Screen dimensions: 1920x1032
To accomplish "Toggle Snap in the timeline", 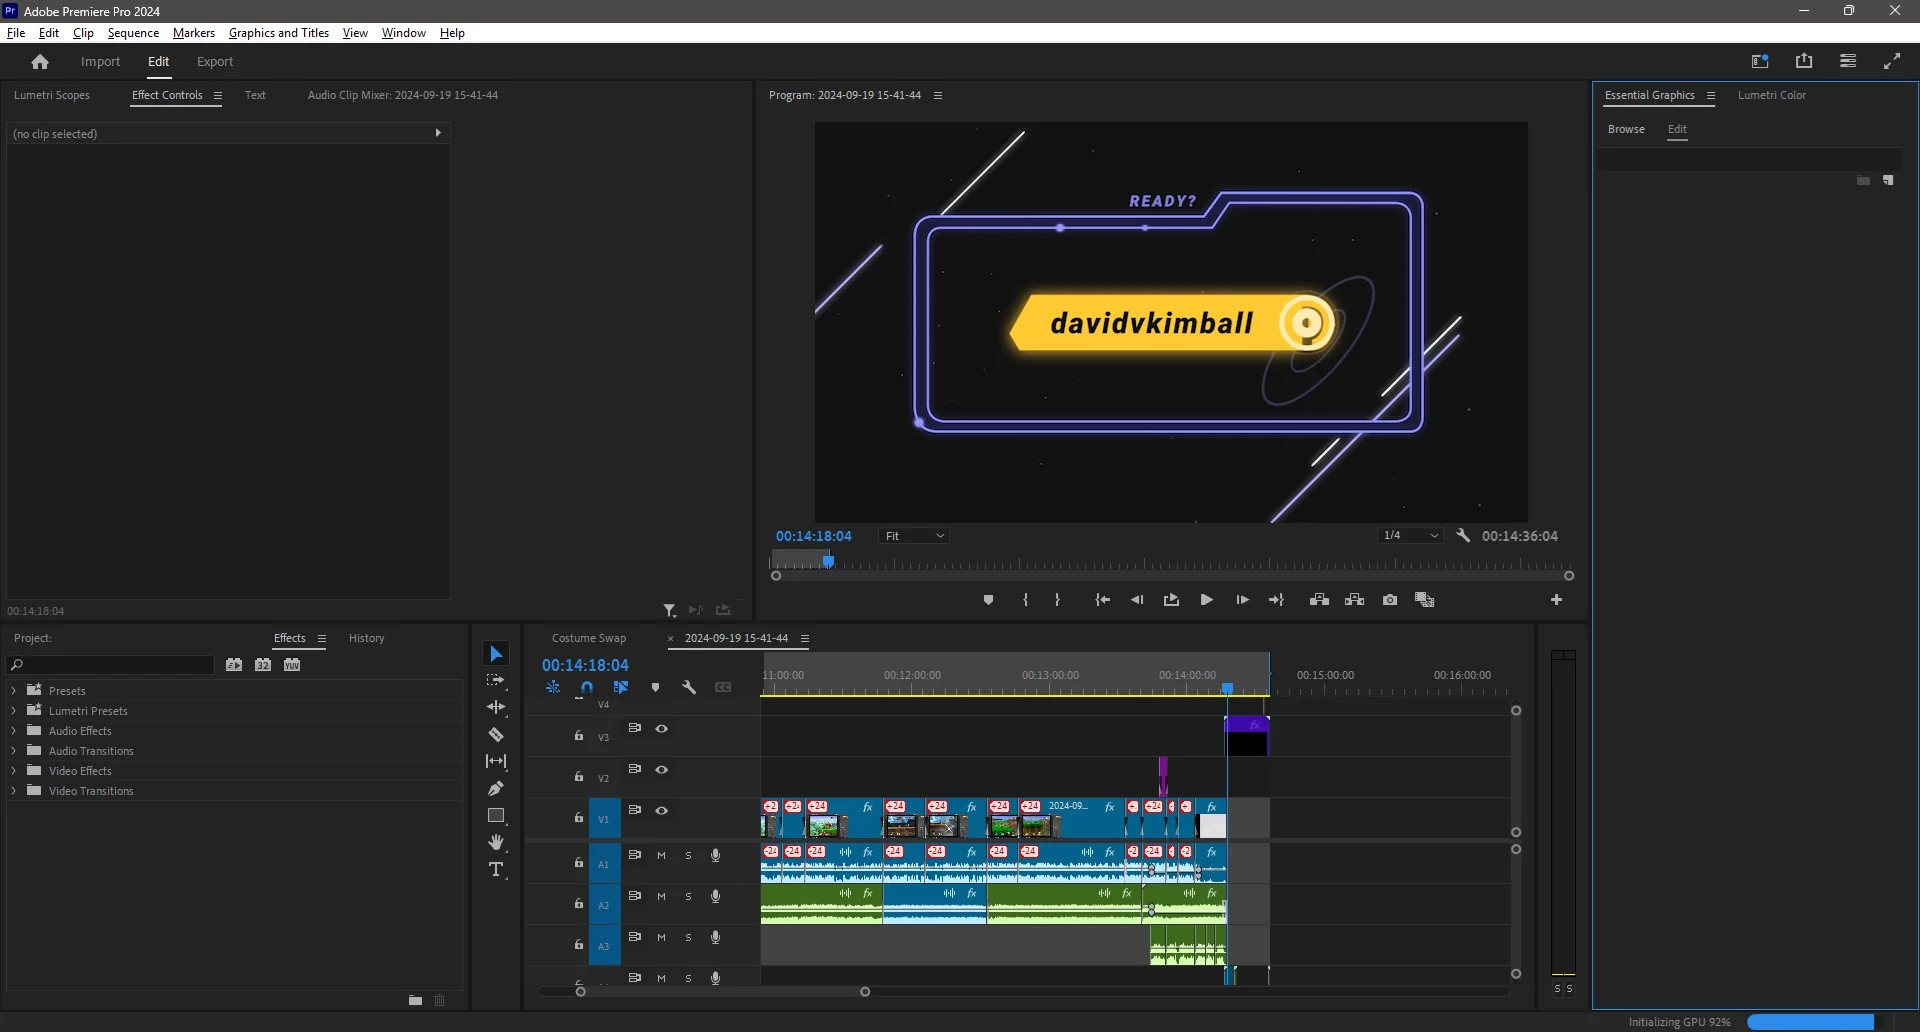I will point(587,687).
